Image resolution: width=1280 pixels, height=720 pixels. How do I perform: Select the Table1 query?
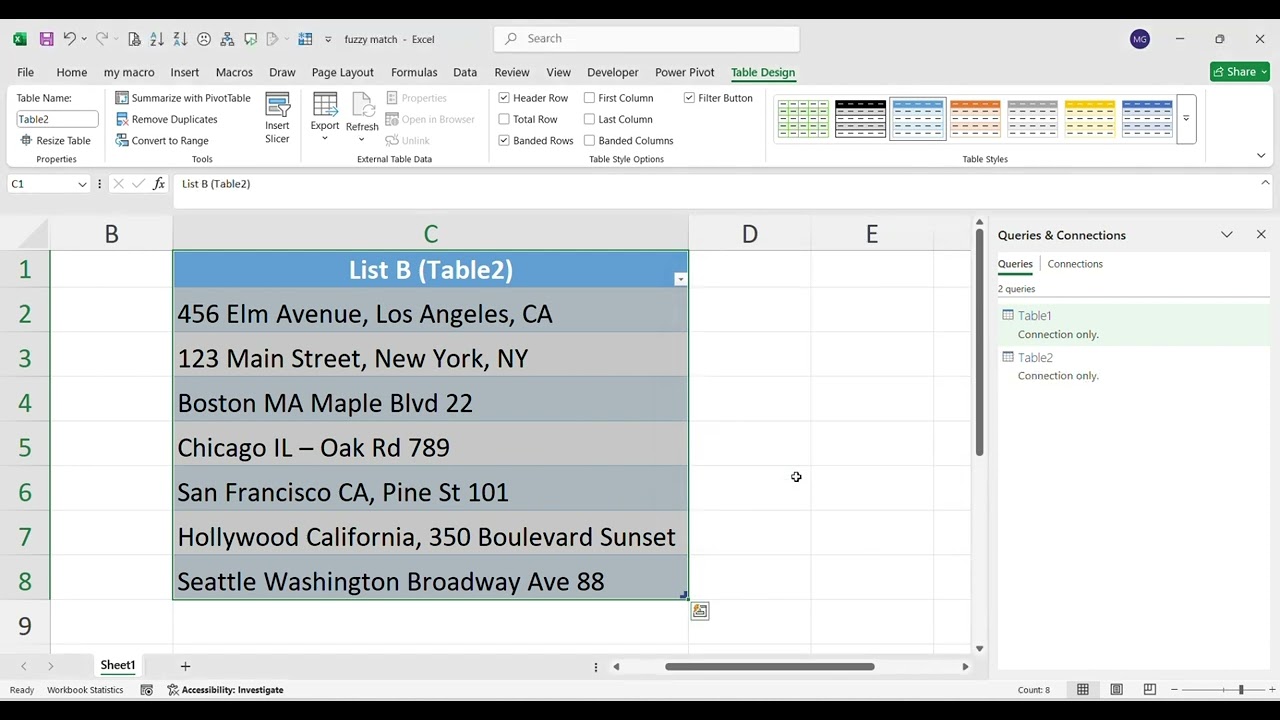click(x=1134, y=324)
